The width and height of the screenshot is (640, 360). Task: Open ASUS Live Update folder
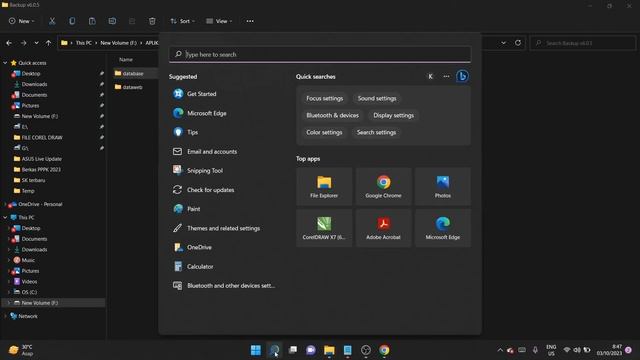pyautogui.click(x=42, y=159)
